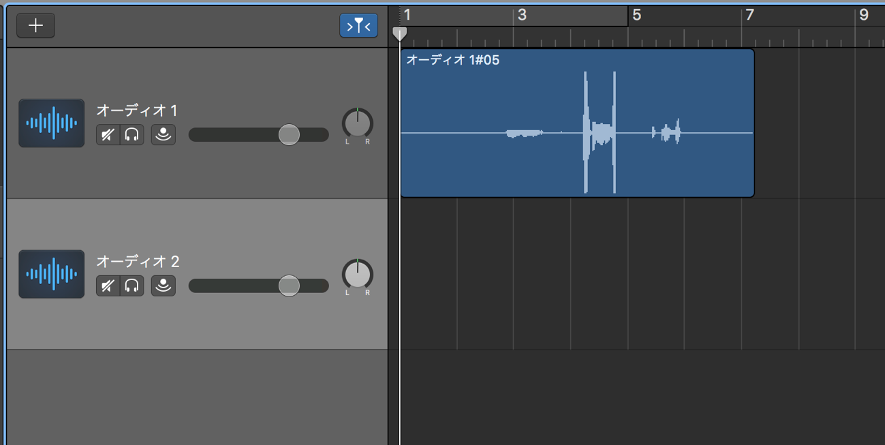The image size is (885, 445).
Task: Enable input monitoring on オーディオ 2
Action: click(x=163, y=286)
